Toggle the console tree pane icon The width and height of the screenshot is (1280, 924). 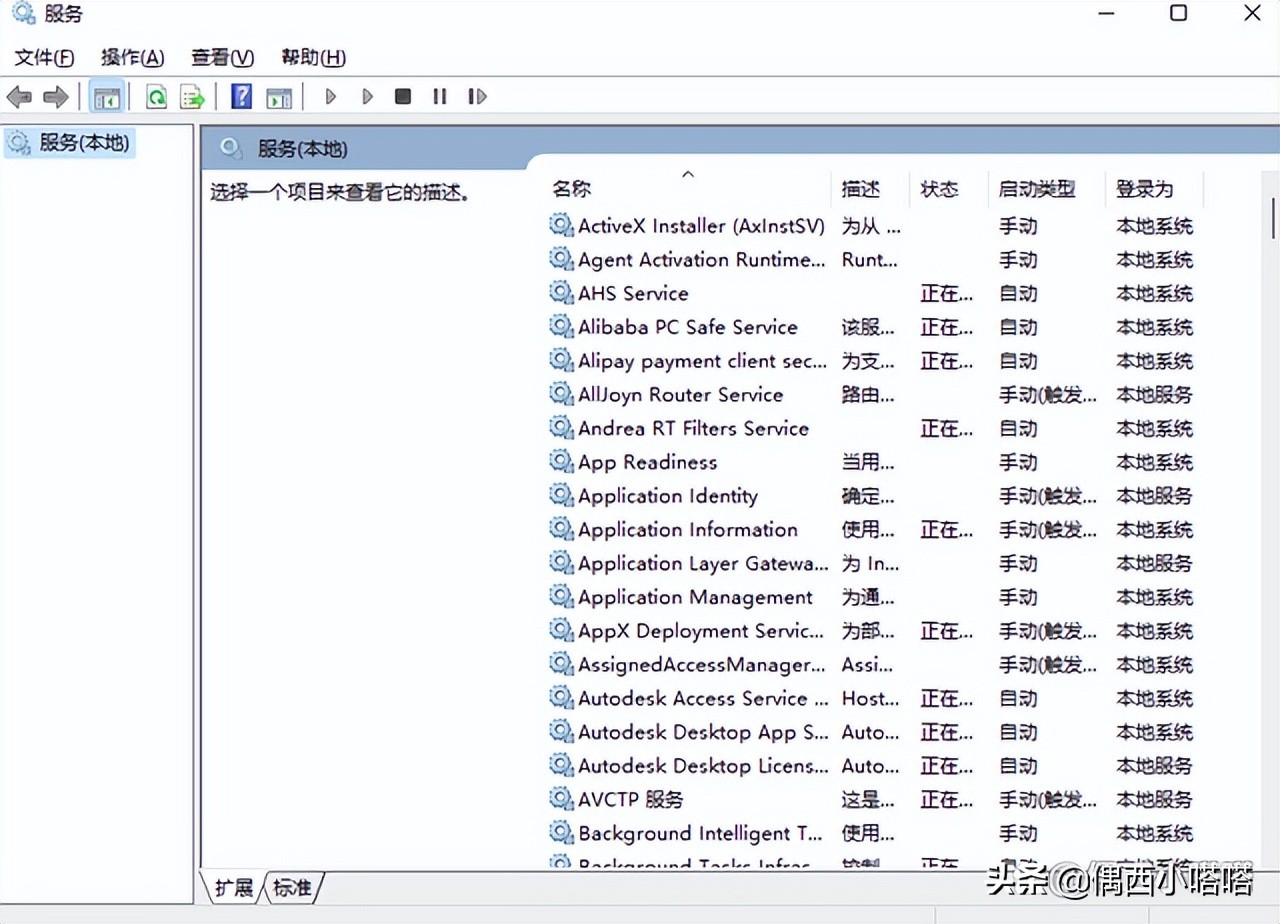click(107, 96)
